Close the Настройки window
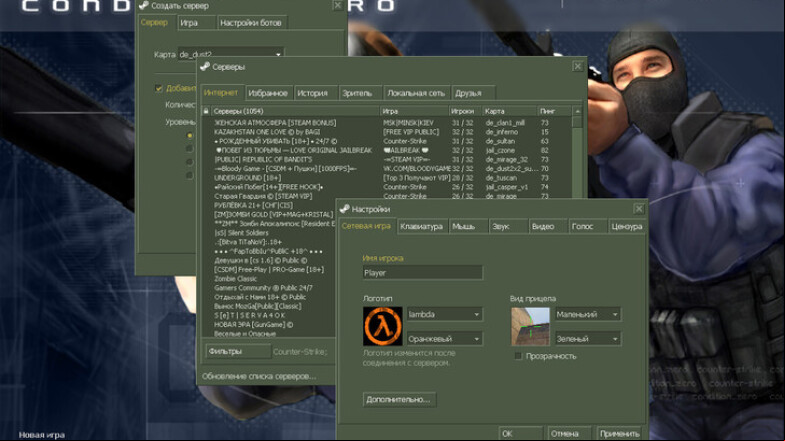 tap(639, 209)
